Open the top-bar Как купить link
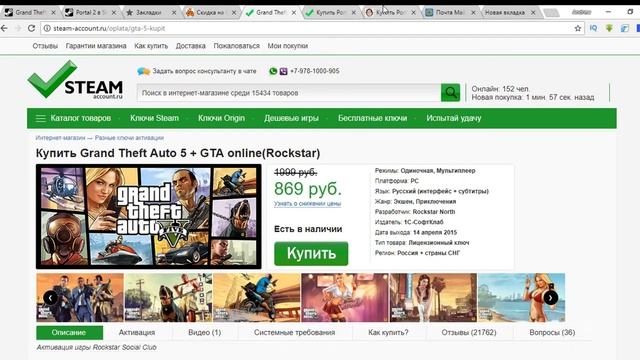Viewport: 640px width, 360px height. coord(151,46)
